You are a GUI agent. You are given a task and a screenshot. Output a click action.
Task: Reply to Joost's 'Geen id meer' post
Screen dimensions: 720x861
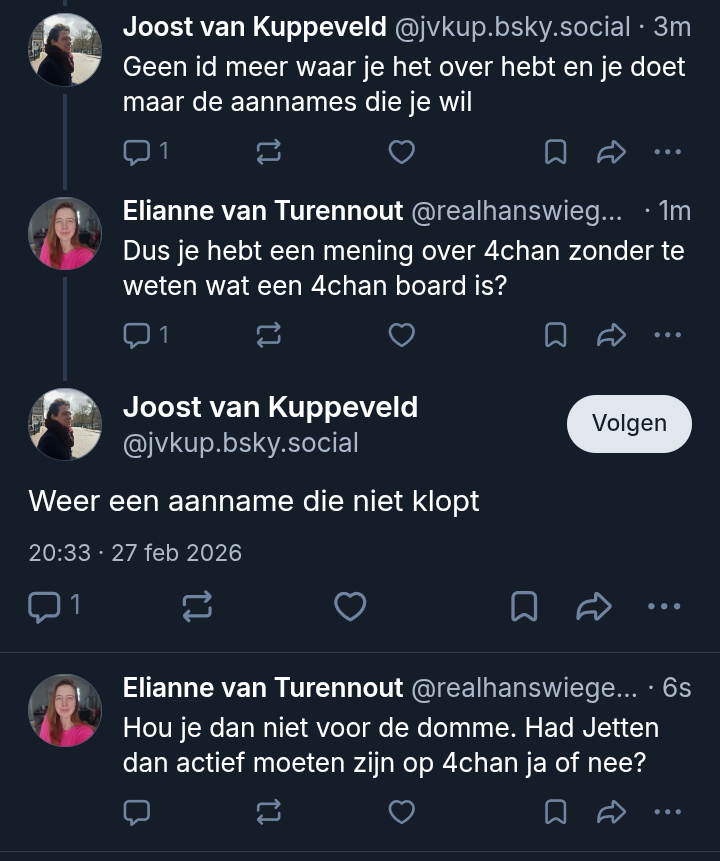click(x=137, y=152)
